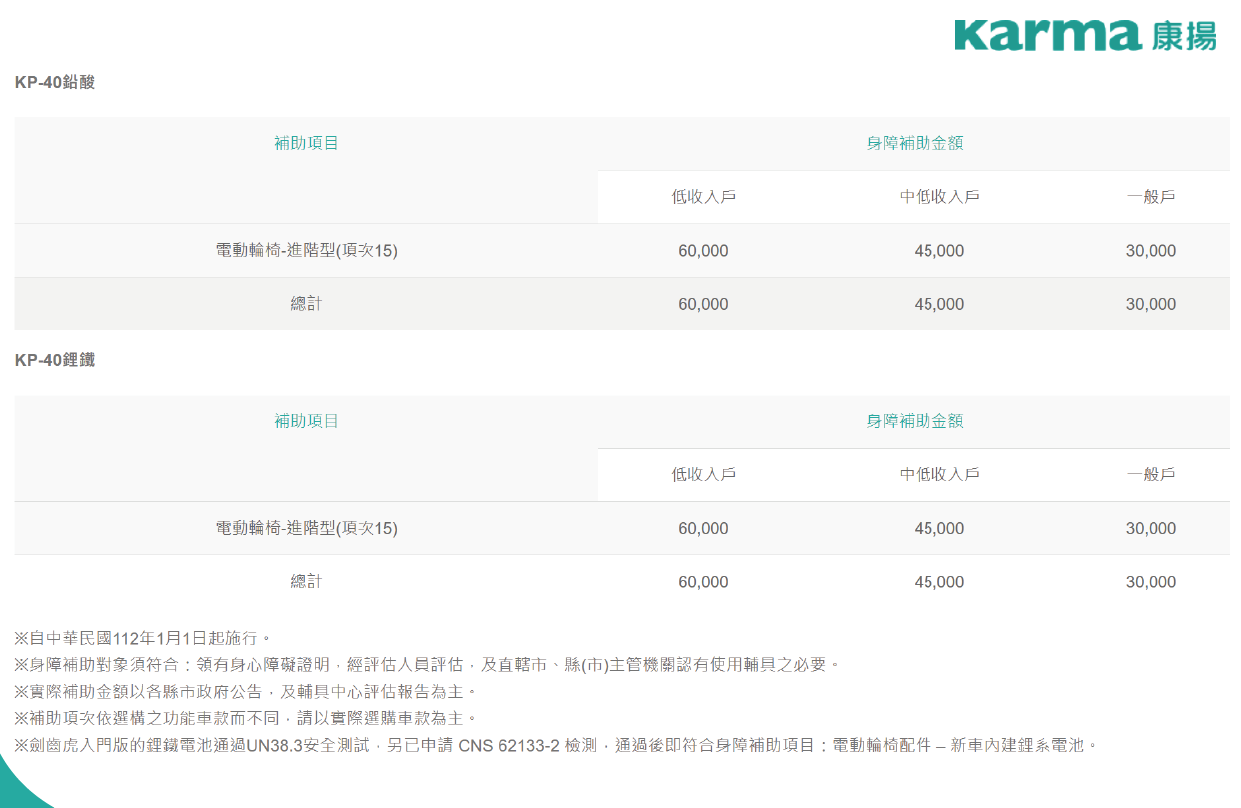The width and height of the screenshot is (1241, 808).
Task: Click 補助項目 header in KP-40鋰鐵 table
Action: (306, 421)
